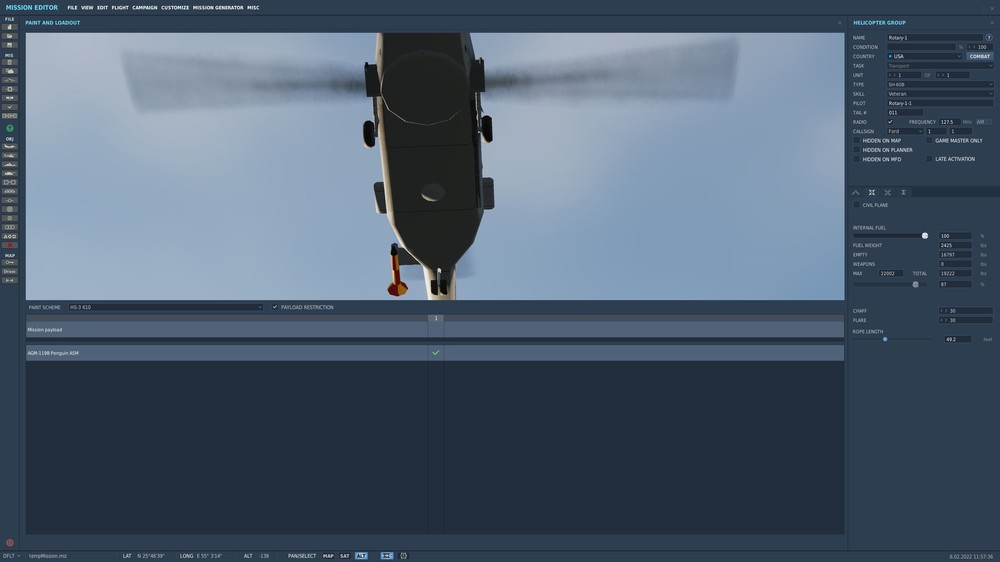
Task: Click the green checkmark for AGM-119B Penguin
Action: [436, 353]
